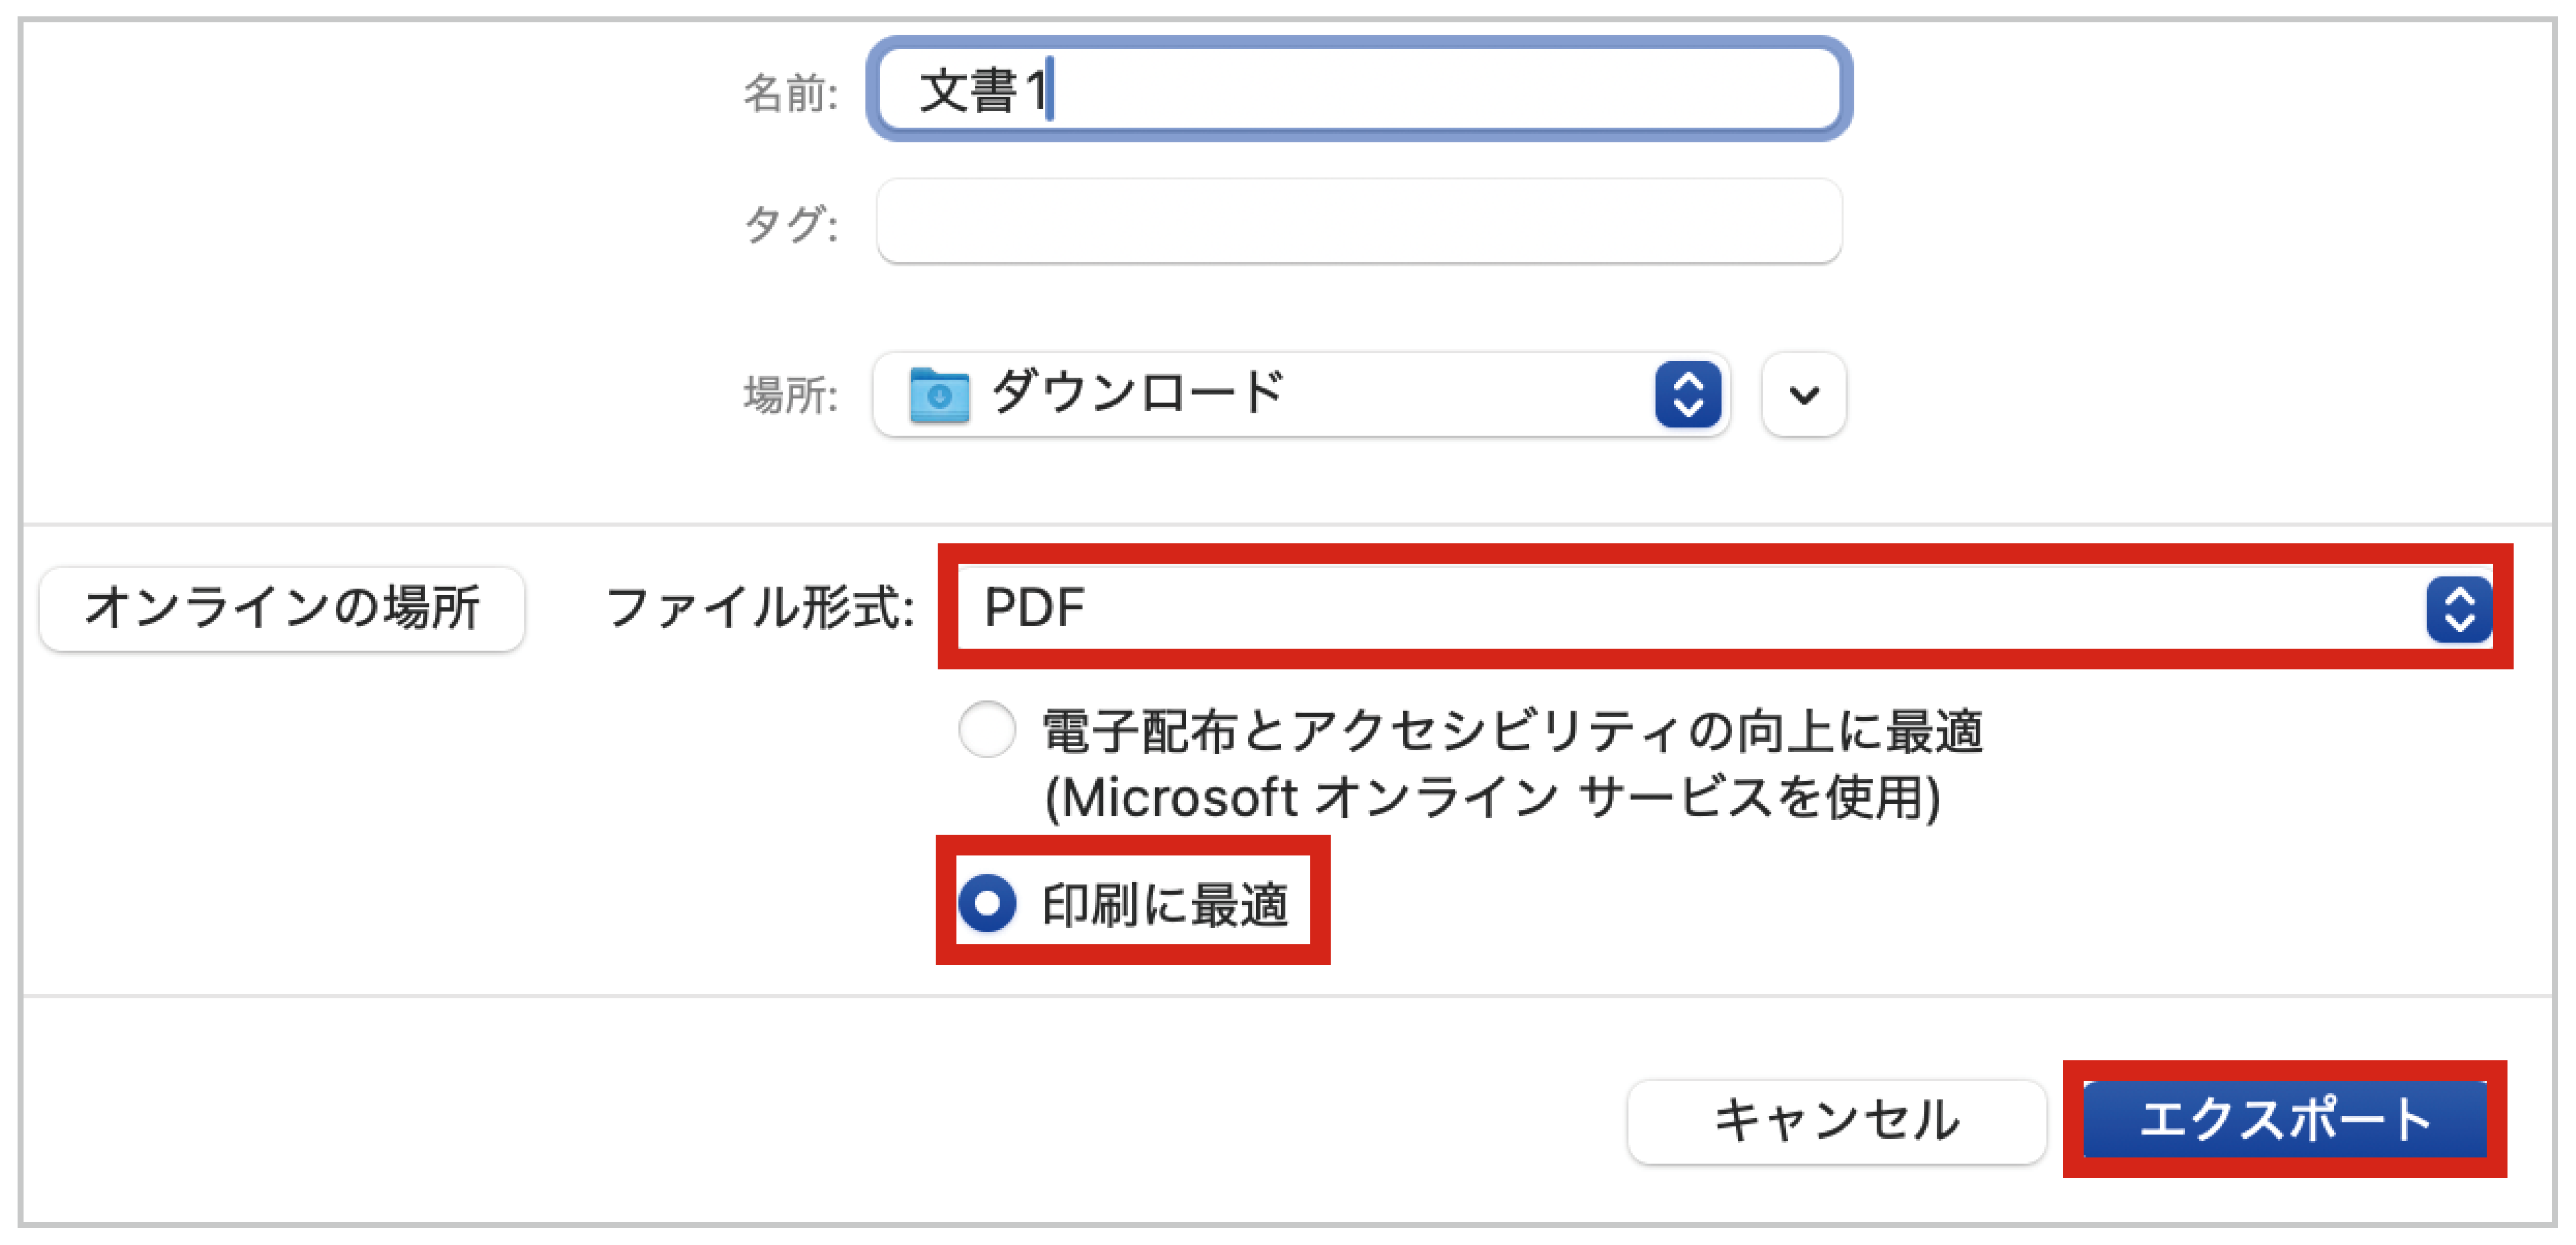
Task: Expand the dialog with the chevron button
Action: (1802, 395)
